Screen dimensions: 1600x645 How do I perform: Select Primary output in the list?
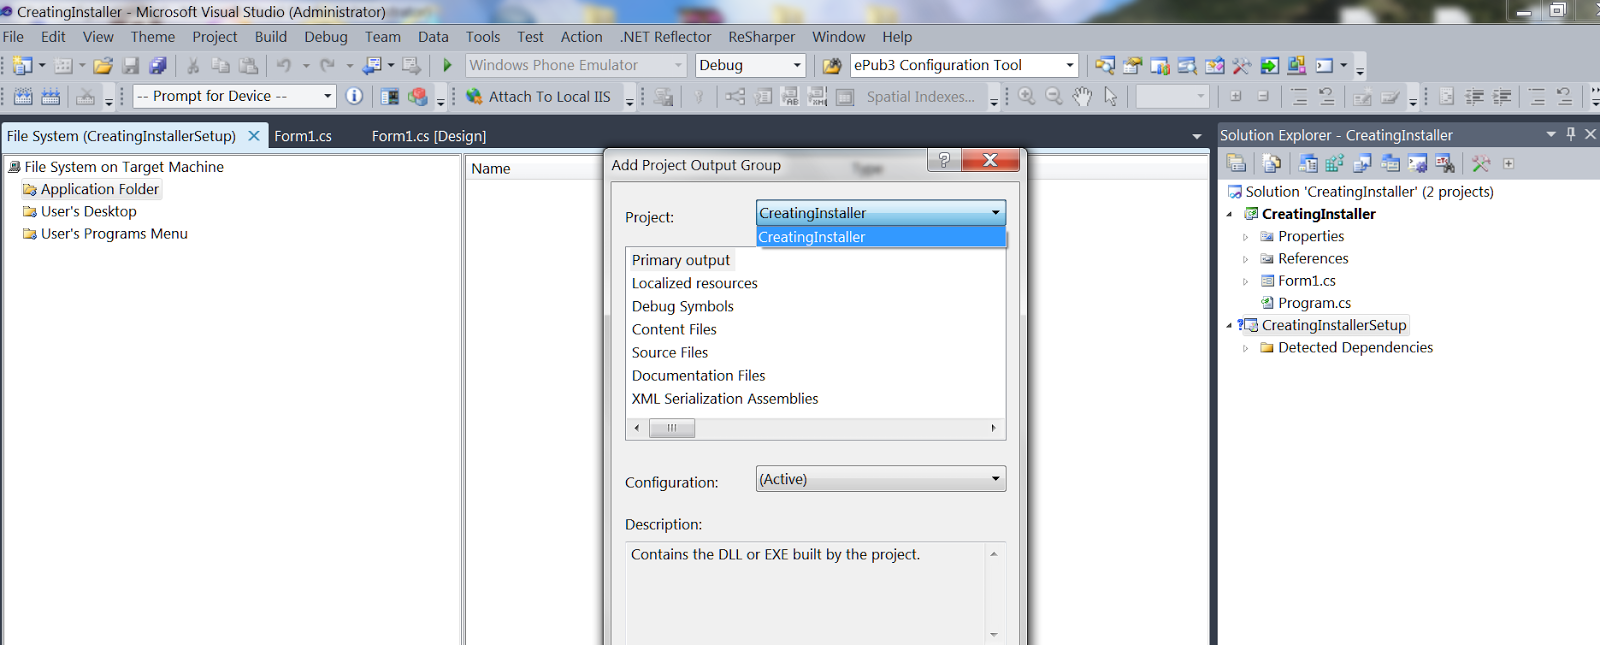[680, 260]
